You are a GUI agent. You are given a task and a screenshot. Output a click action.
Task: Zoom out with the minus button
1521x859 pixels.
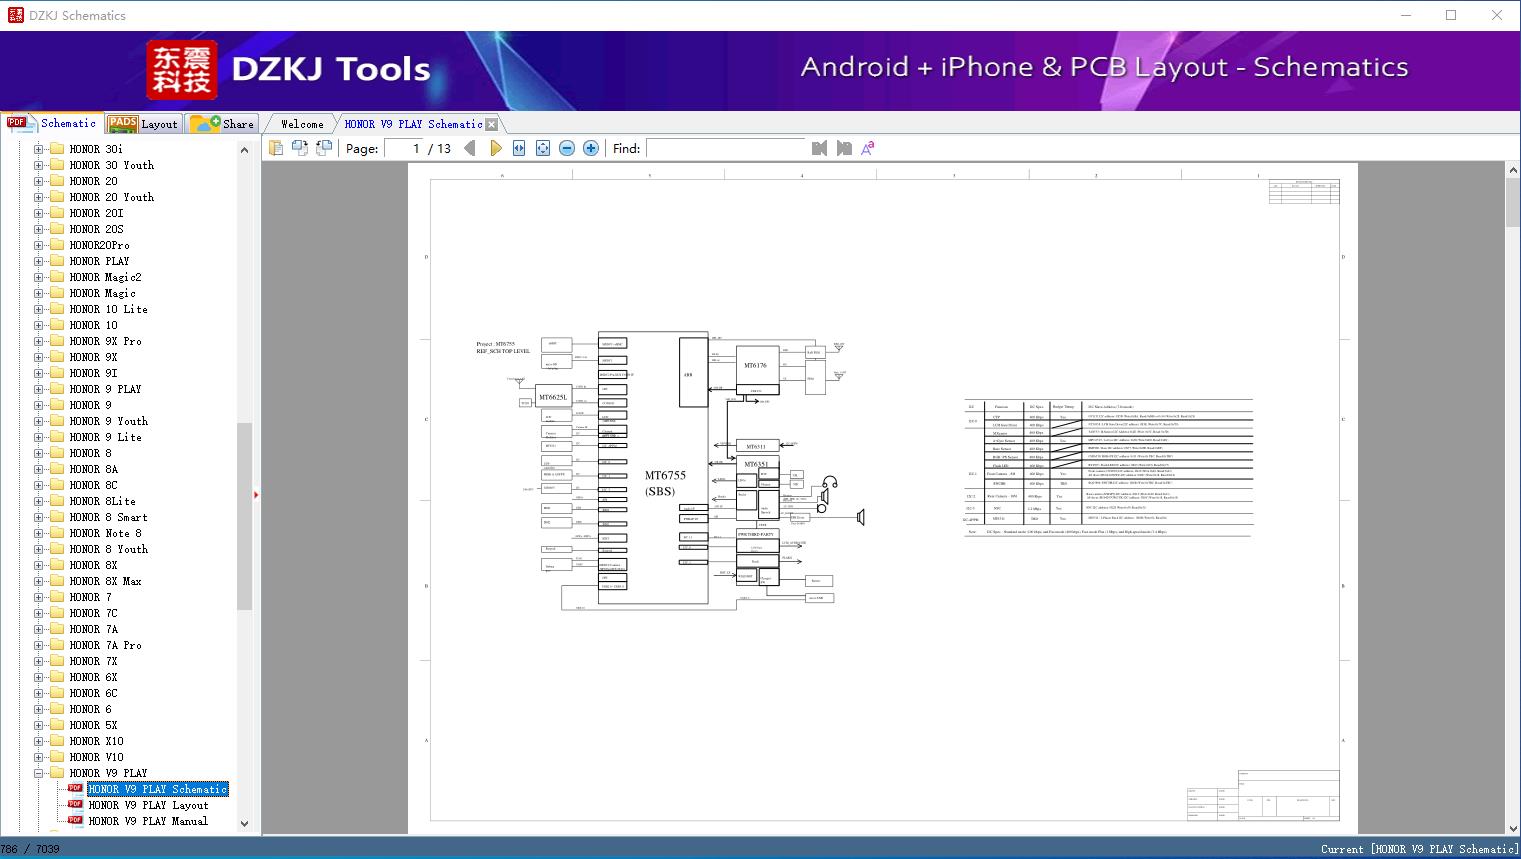[567, 148]
